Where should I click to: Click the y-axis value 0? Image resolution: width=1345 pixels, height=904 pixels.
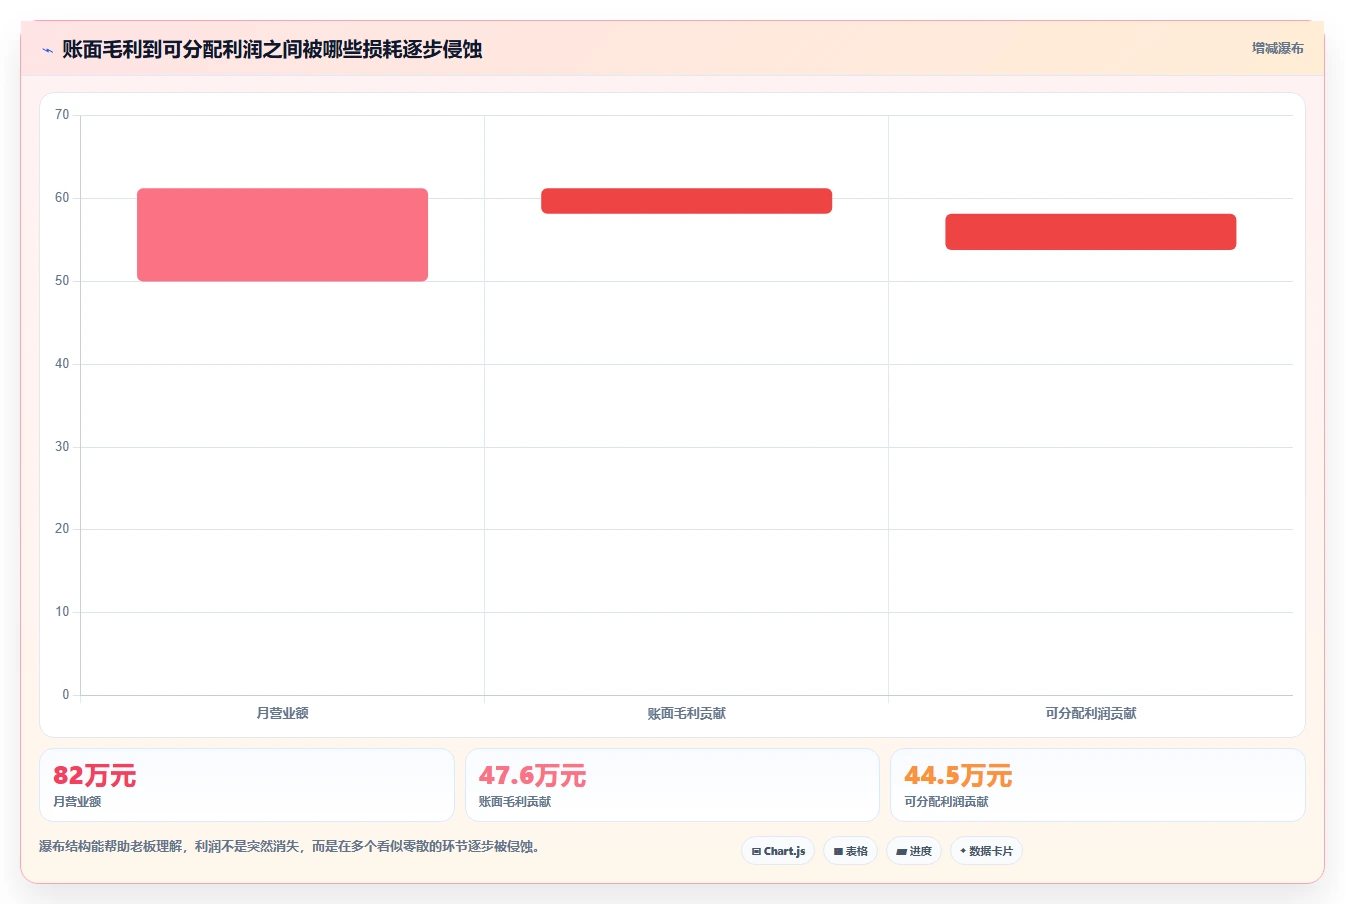(66, 695)
